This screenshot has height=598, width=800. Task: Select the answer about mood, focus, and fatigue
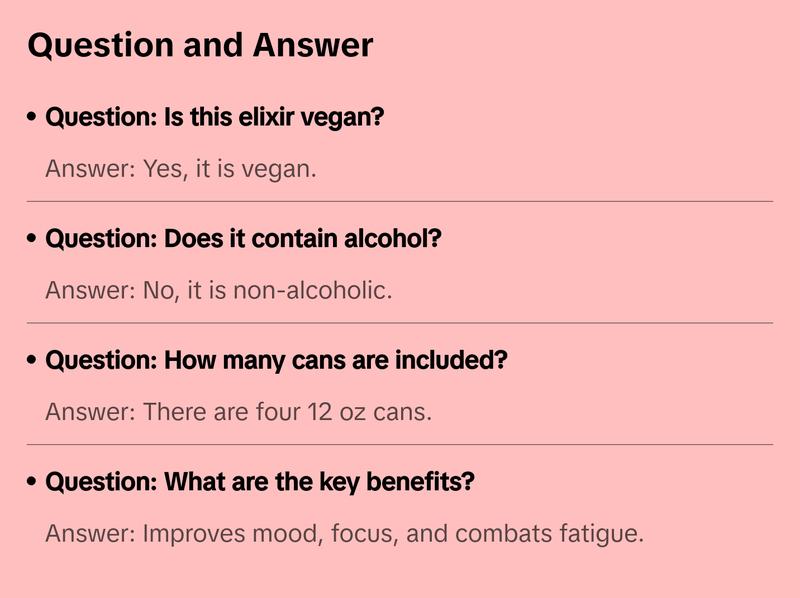(344, 533)
